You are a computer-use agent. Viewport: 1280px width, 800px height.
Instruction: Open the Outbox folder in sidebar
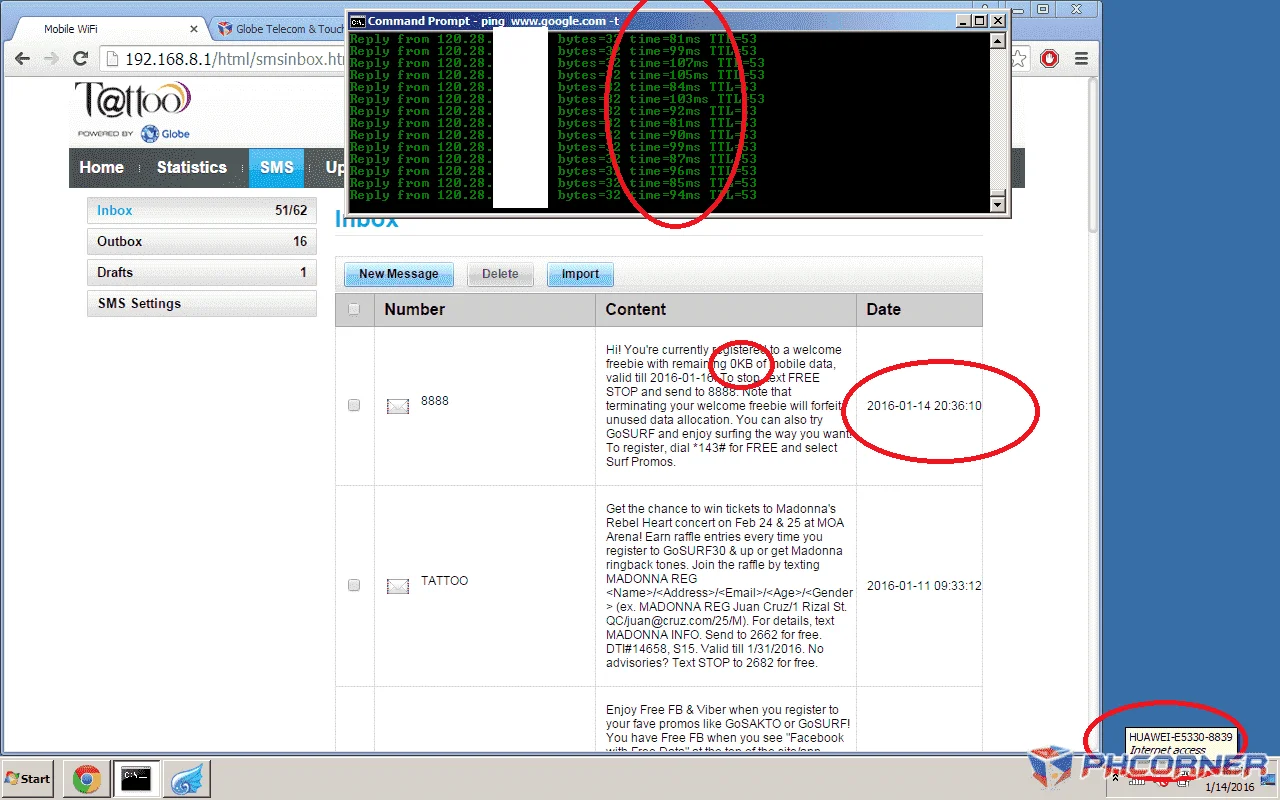tap(202, 242)
